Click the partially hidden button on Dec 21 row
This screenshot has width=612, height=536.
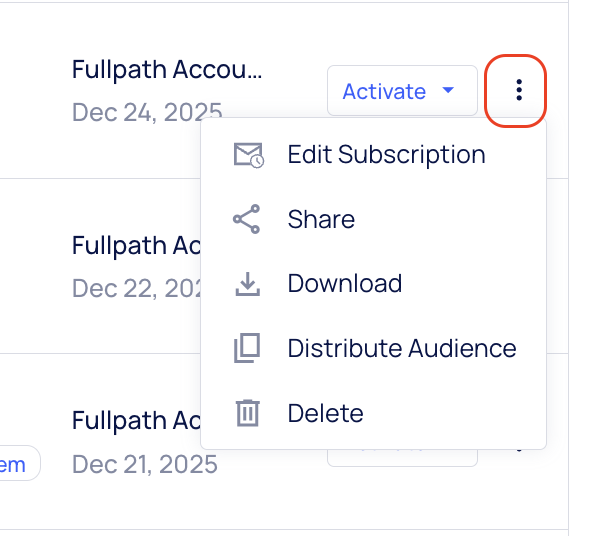tap(402, 459)
